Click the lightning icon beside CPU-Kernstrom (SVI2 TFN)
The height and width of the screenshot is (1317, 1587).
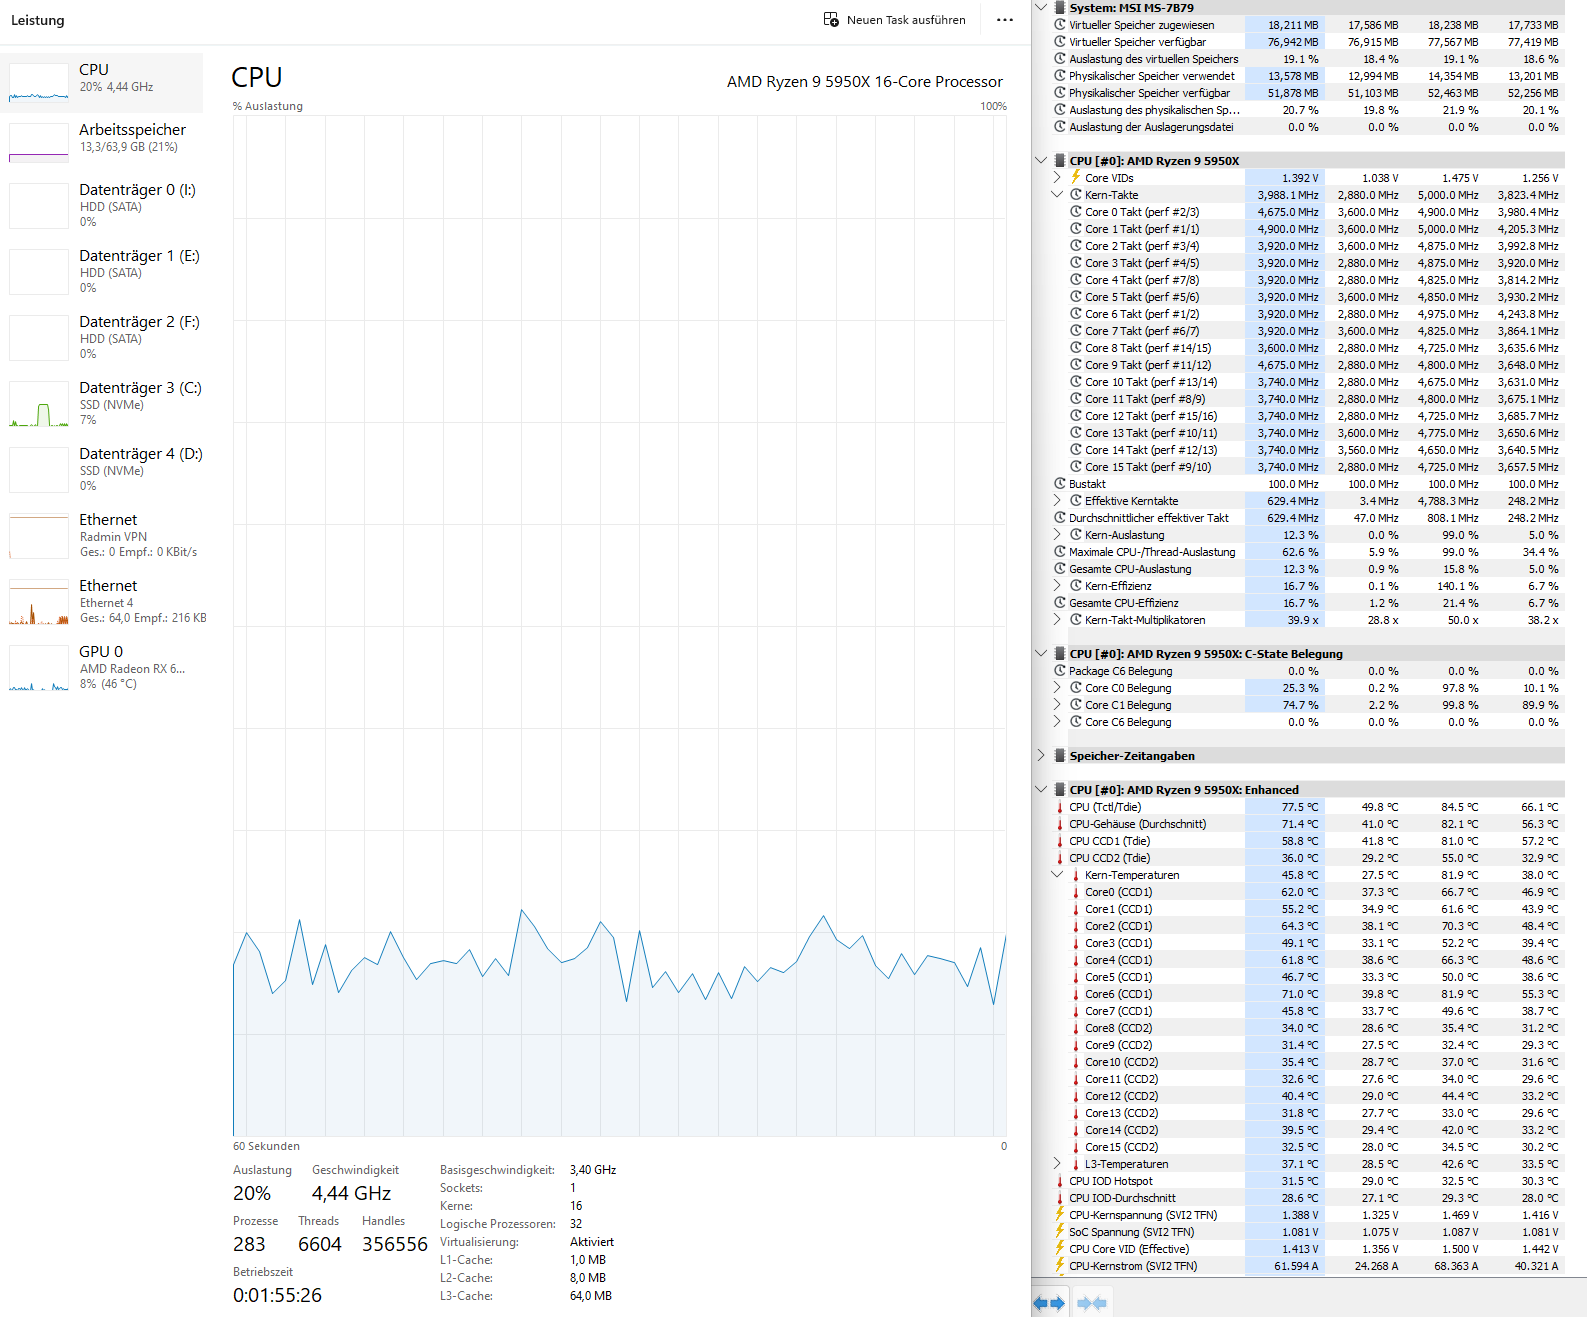coord(1060,1266)
